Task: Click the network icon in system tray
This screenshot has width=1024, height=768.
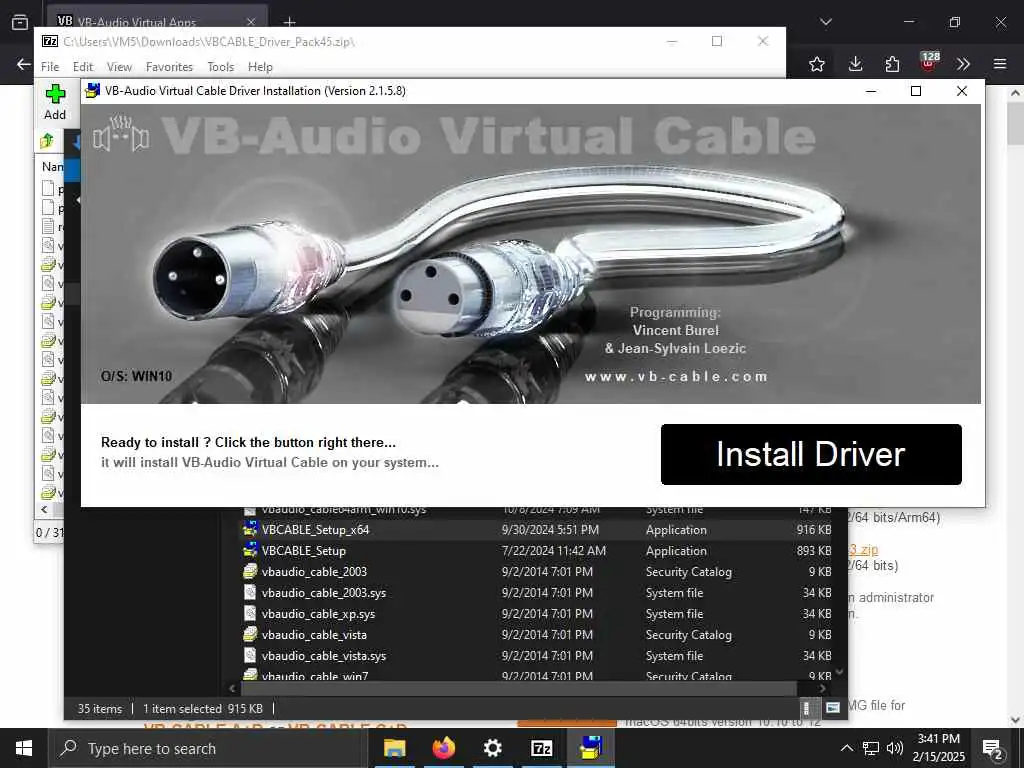Action: (871, 748)
